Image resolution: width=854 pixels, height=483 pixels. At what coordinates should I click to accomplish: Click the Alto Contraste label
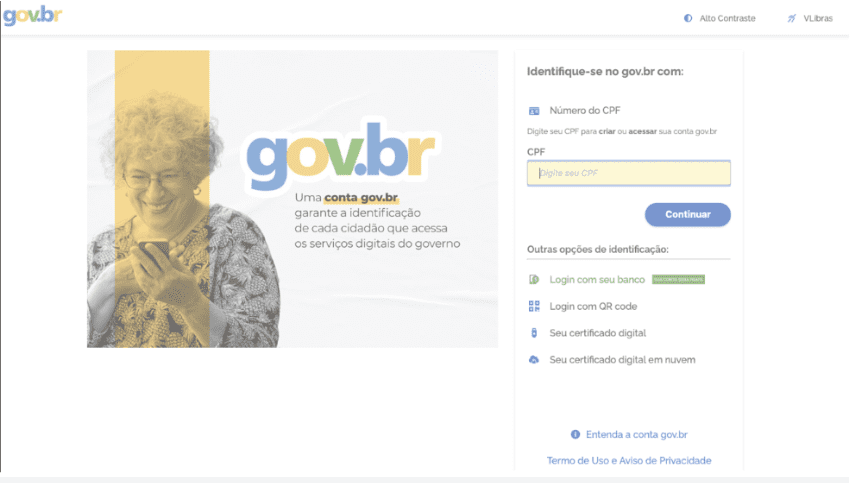click(727, 19)
